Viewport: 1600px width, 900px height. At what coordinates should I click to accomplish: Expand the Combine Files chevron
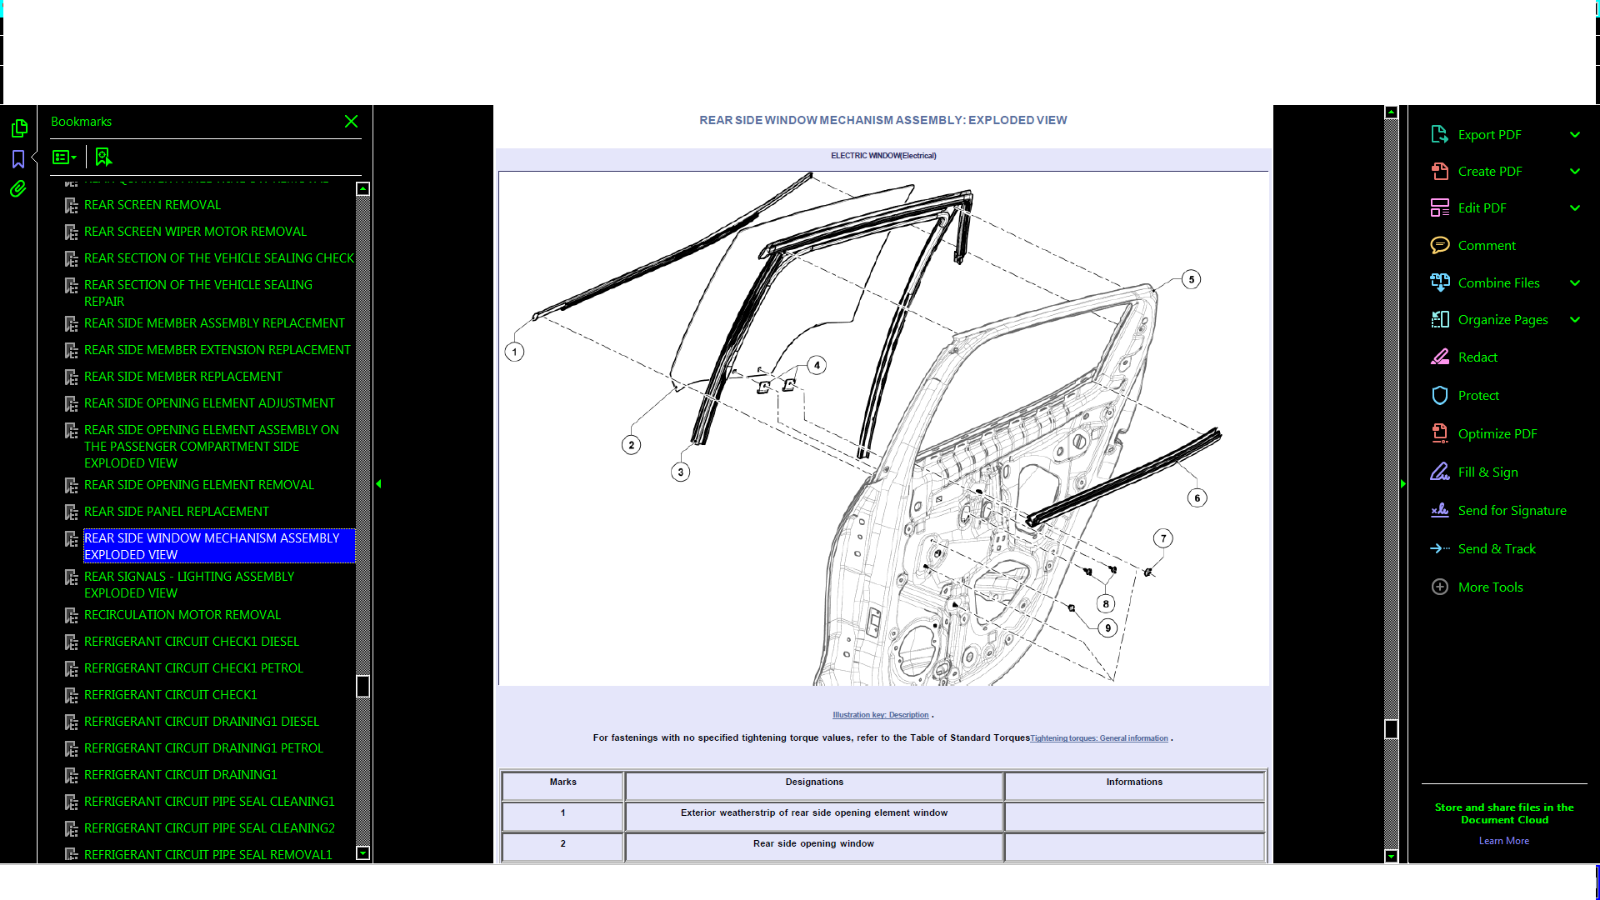(1575, 283)
